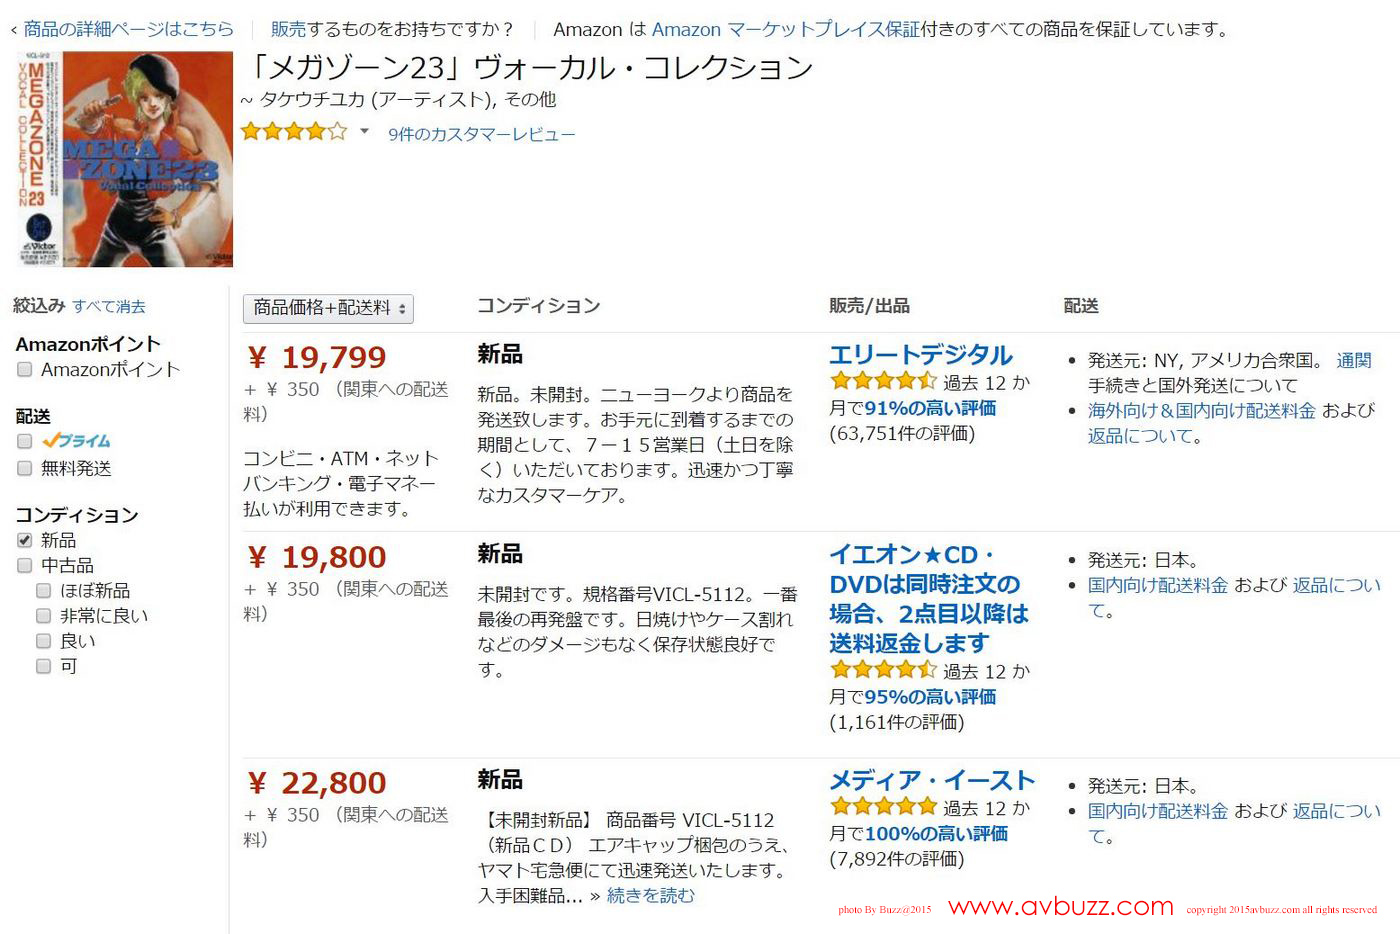The height and width of the screenshot is (934, 1400).
Task: Open the MEGAZONE 23 album cover image
Action: (x=124, y=159)
